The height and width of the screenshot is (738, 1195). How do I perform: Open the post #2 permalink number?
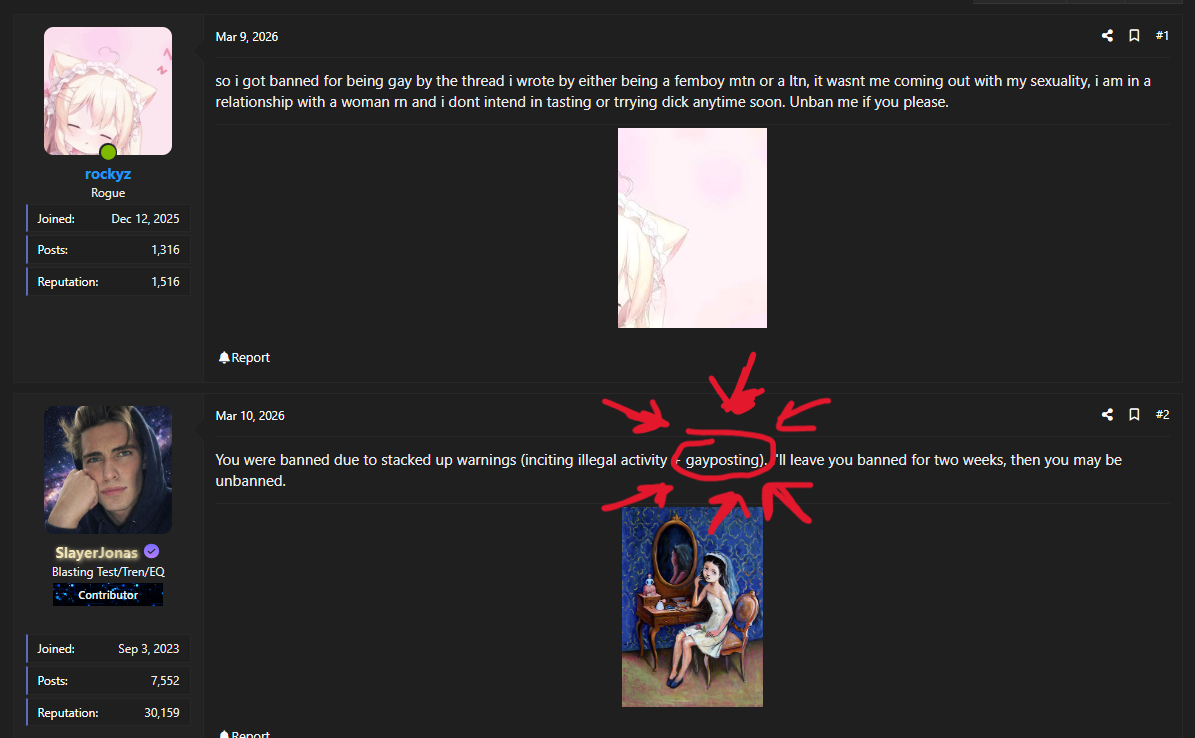[x=1162, y=415]
